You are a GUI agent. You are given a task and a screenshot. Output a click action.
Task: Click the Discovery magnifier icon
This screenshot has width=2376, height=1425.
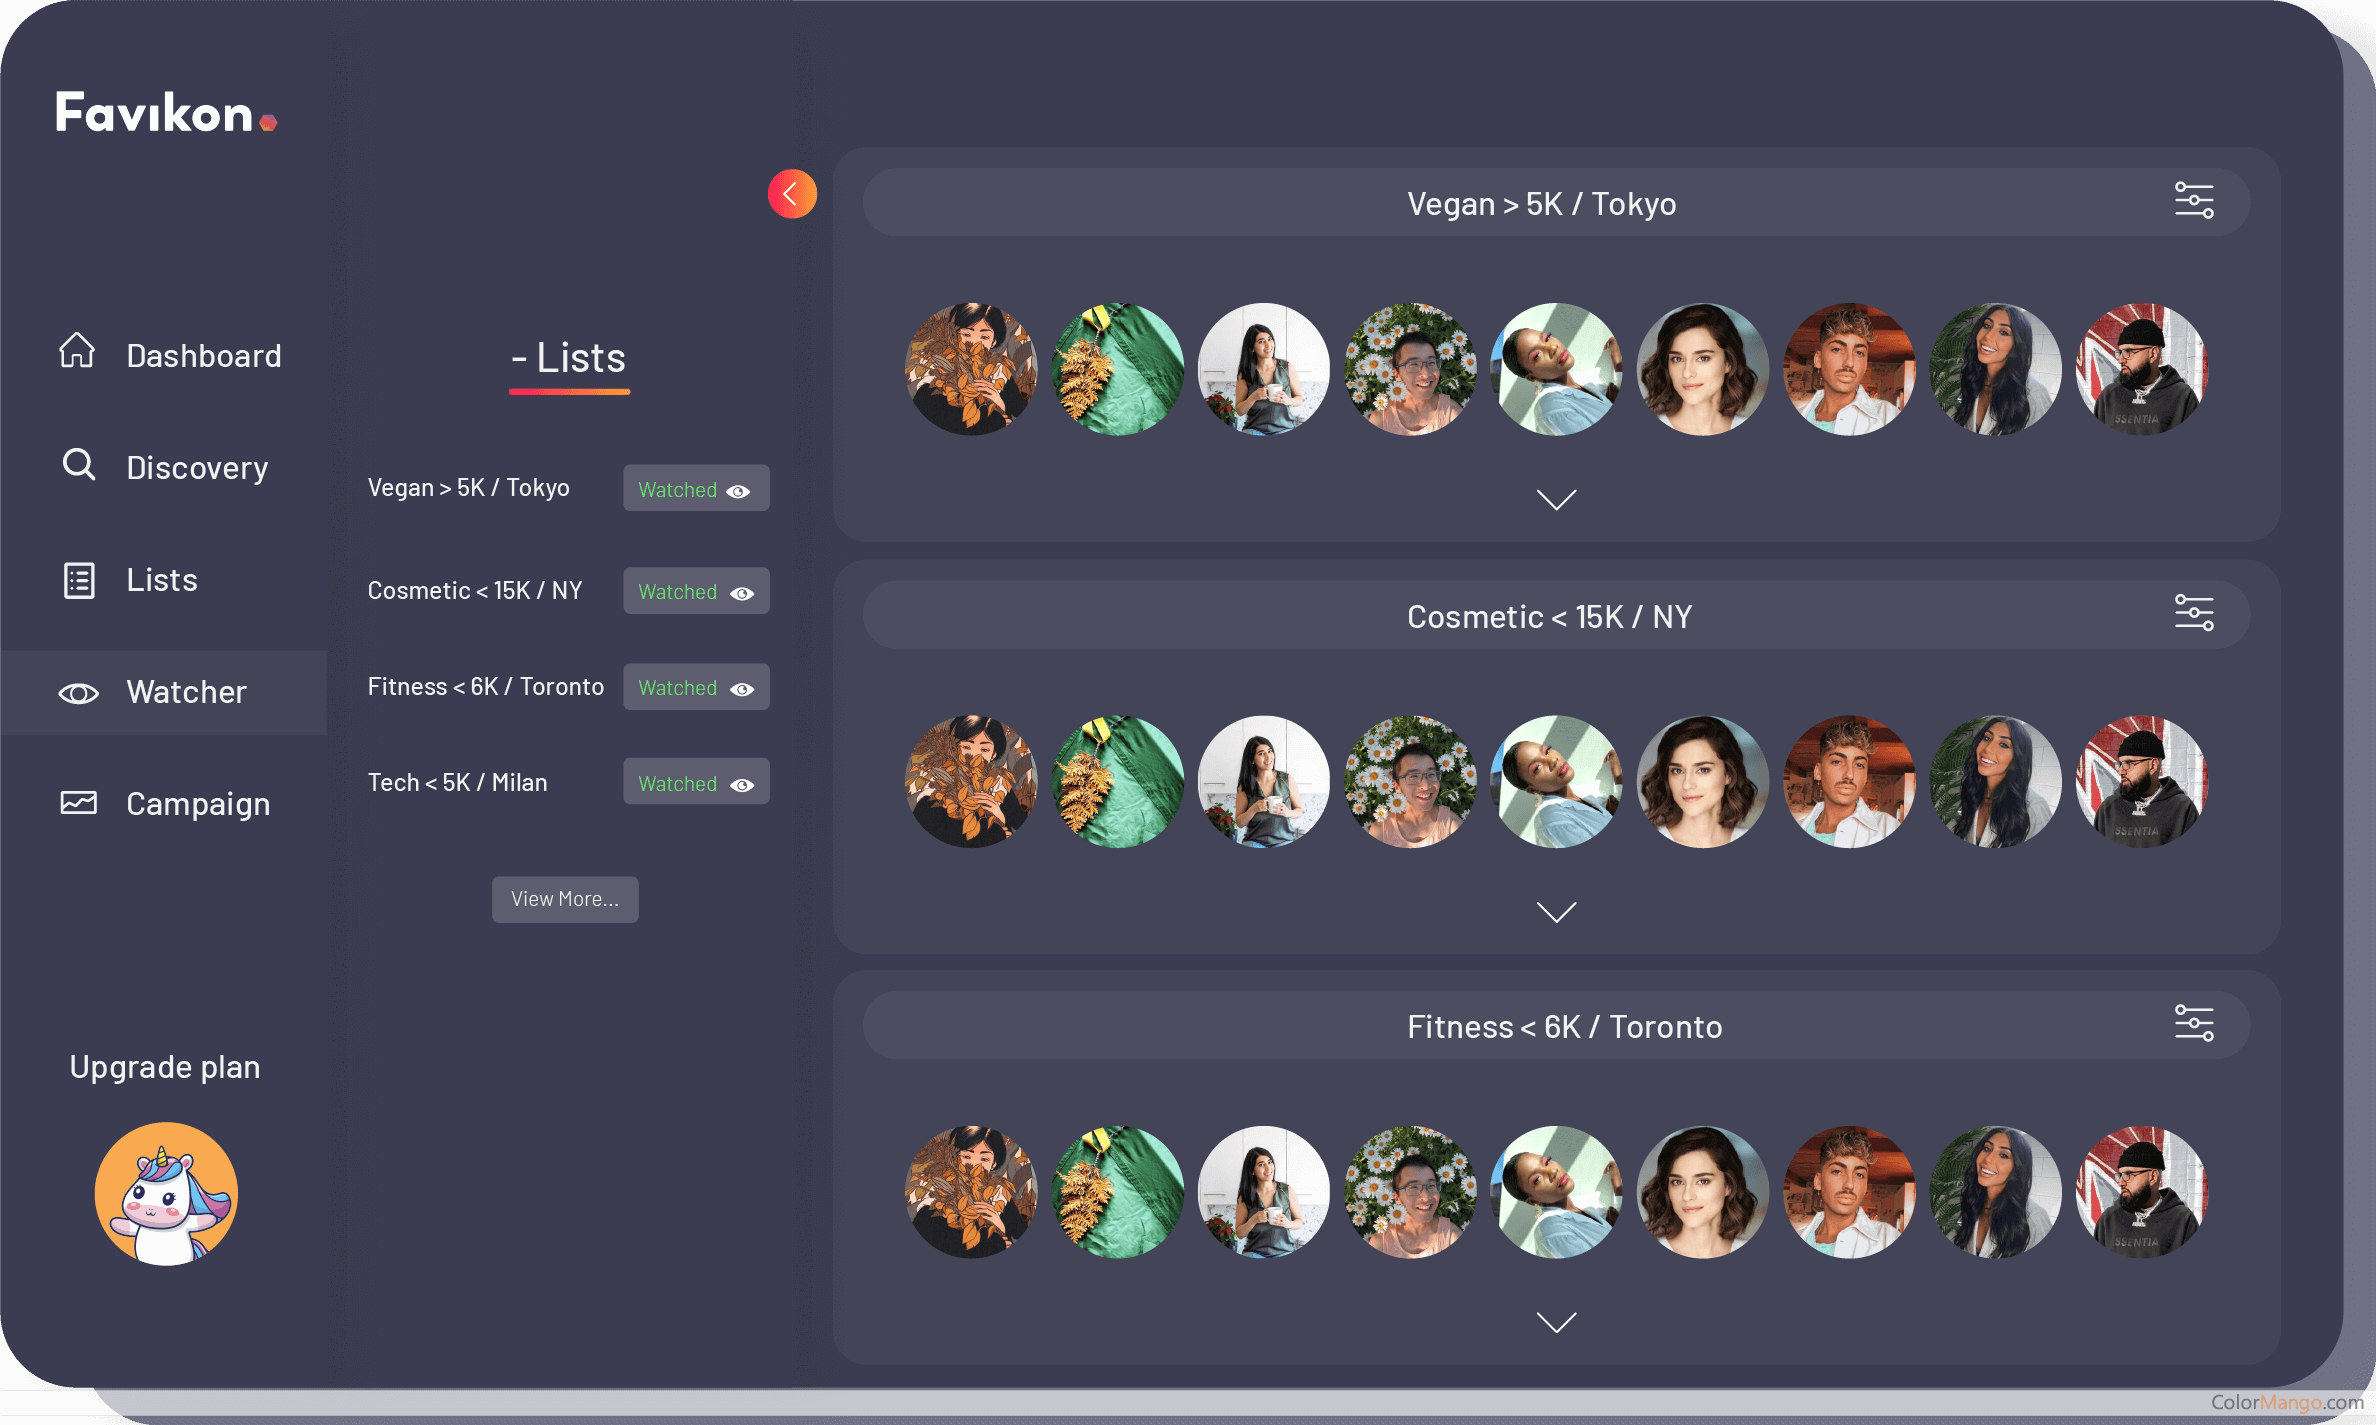[78, 465]
